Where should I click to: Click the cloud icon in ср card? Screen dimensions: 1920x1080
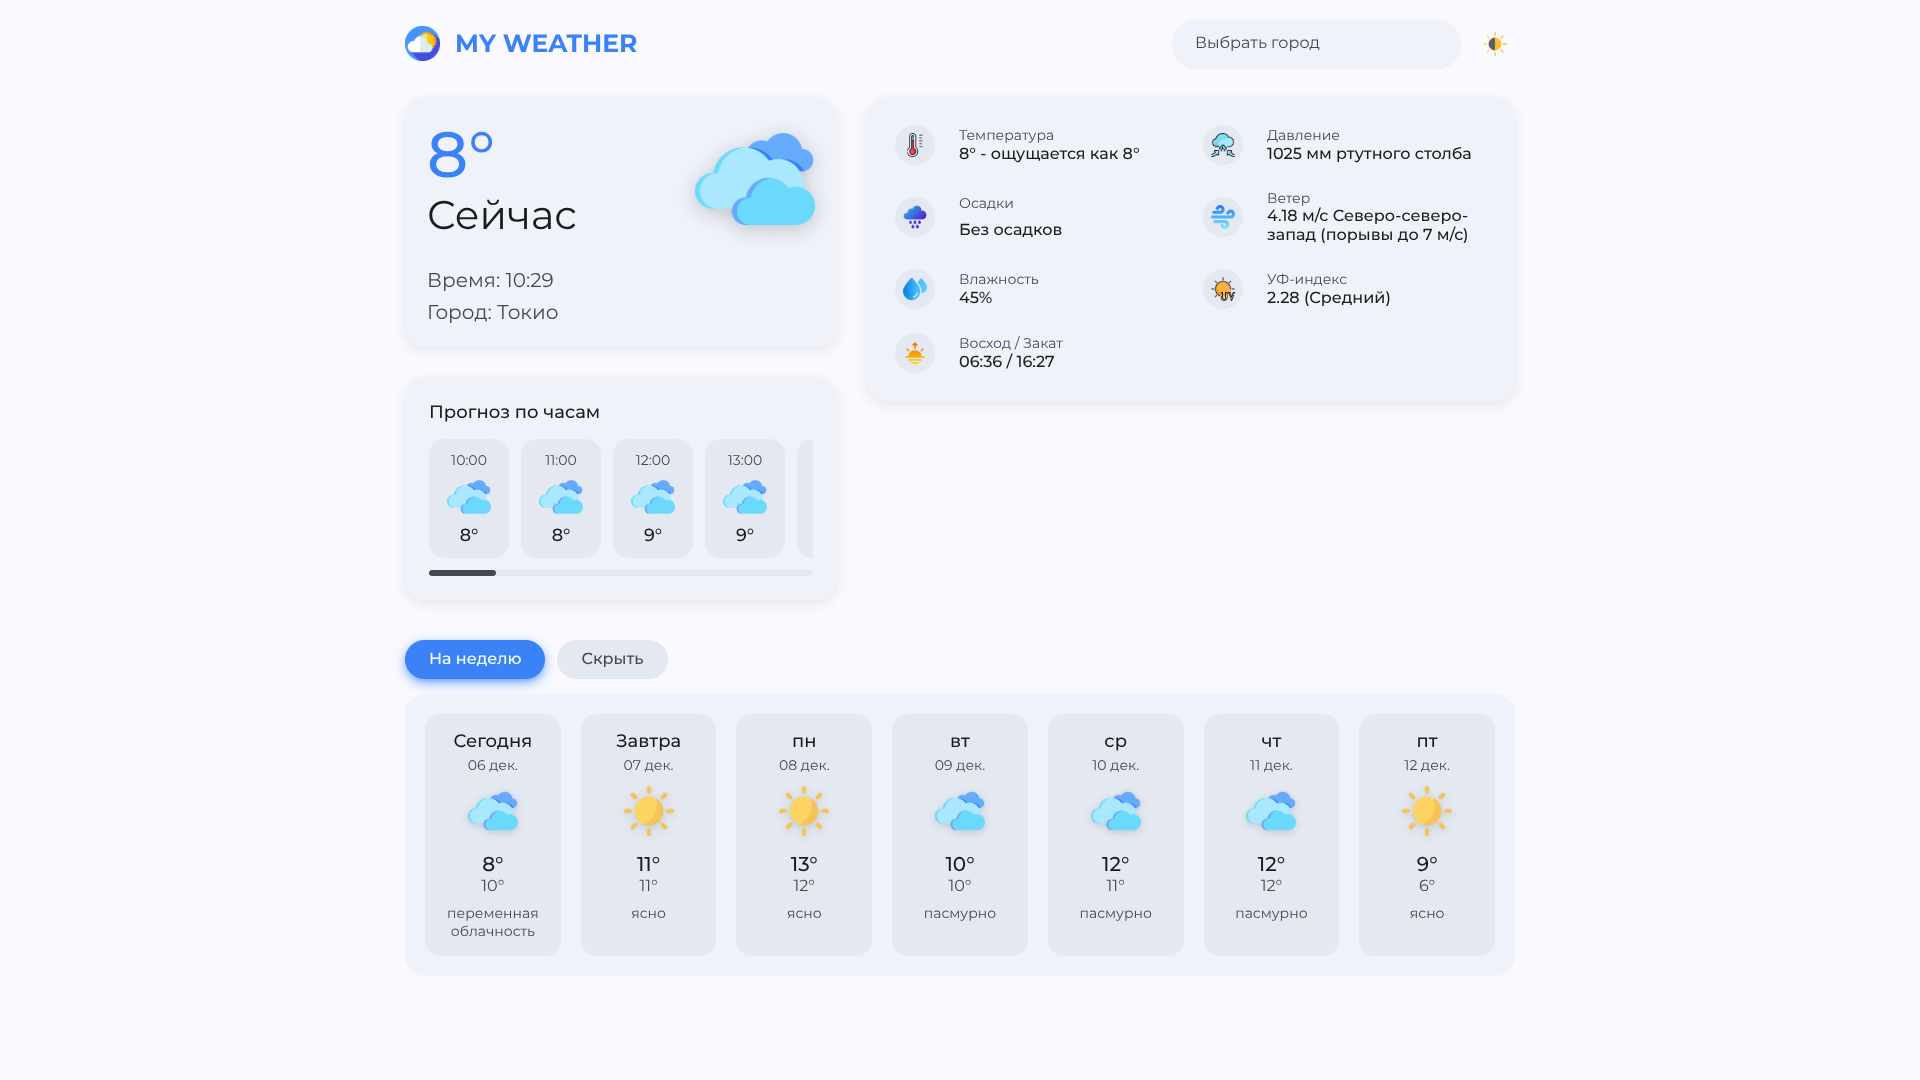pos(1116,811)
